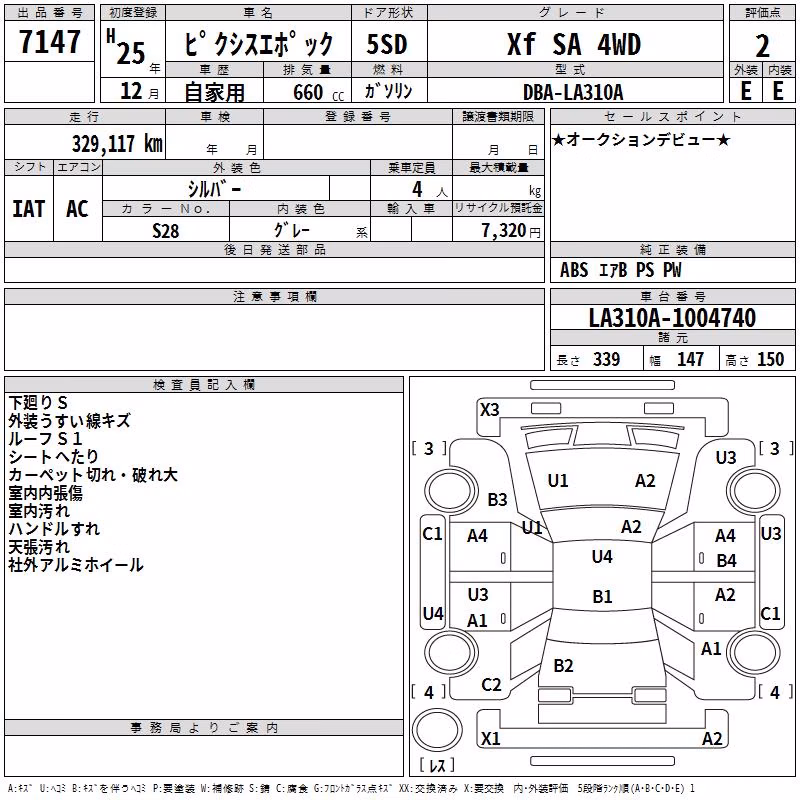Click length value 339
The image size is (800, 800).
coord(606,359)
